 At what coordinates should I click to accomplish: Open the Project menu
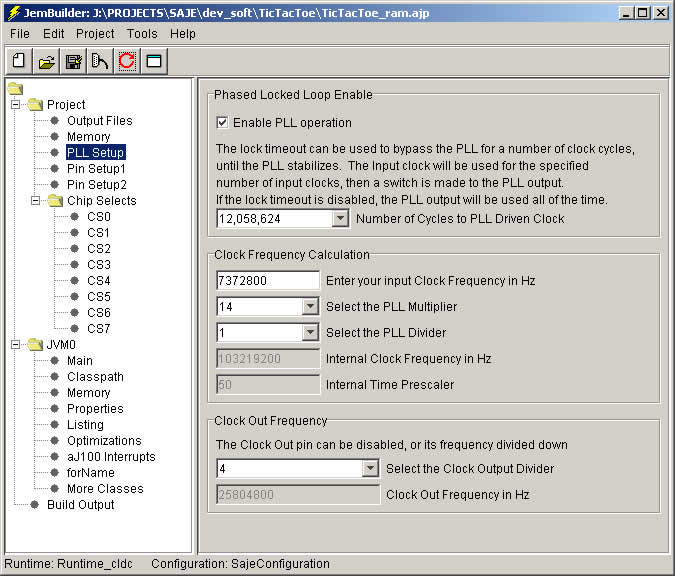(95, 33)
